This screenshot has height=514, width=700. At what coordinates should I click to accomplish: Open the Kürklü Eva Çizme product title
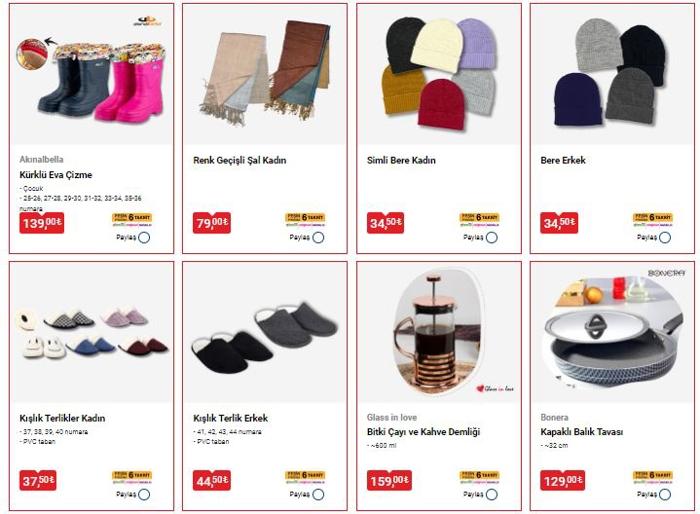coord(56,175)
